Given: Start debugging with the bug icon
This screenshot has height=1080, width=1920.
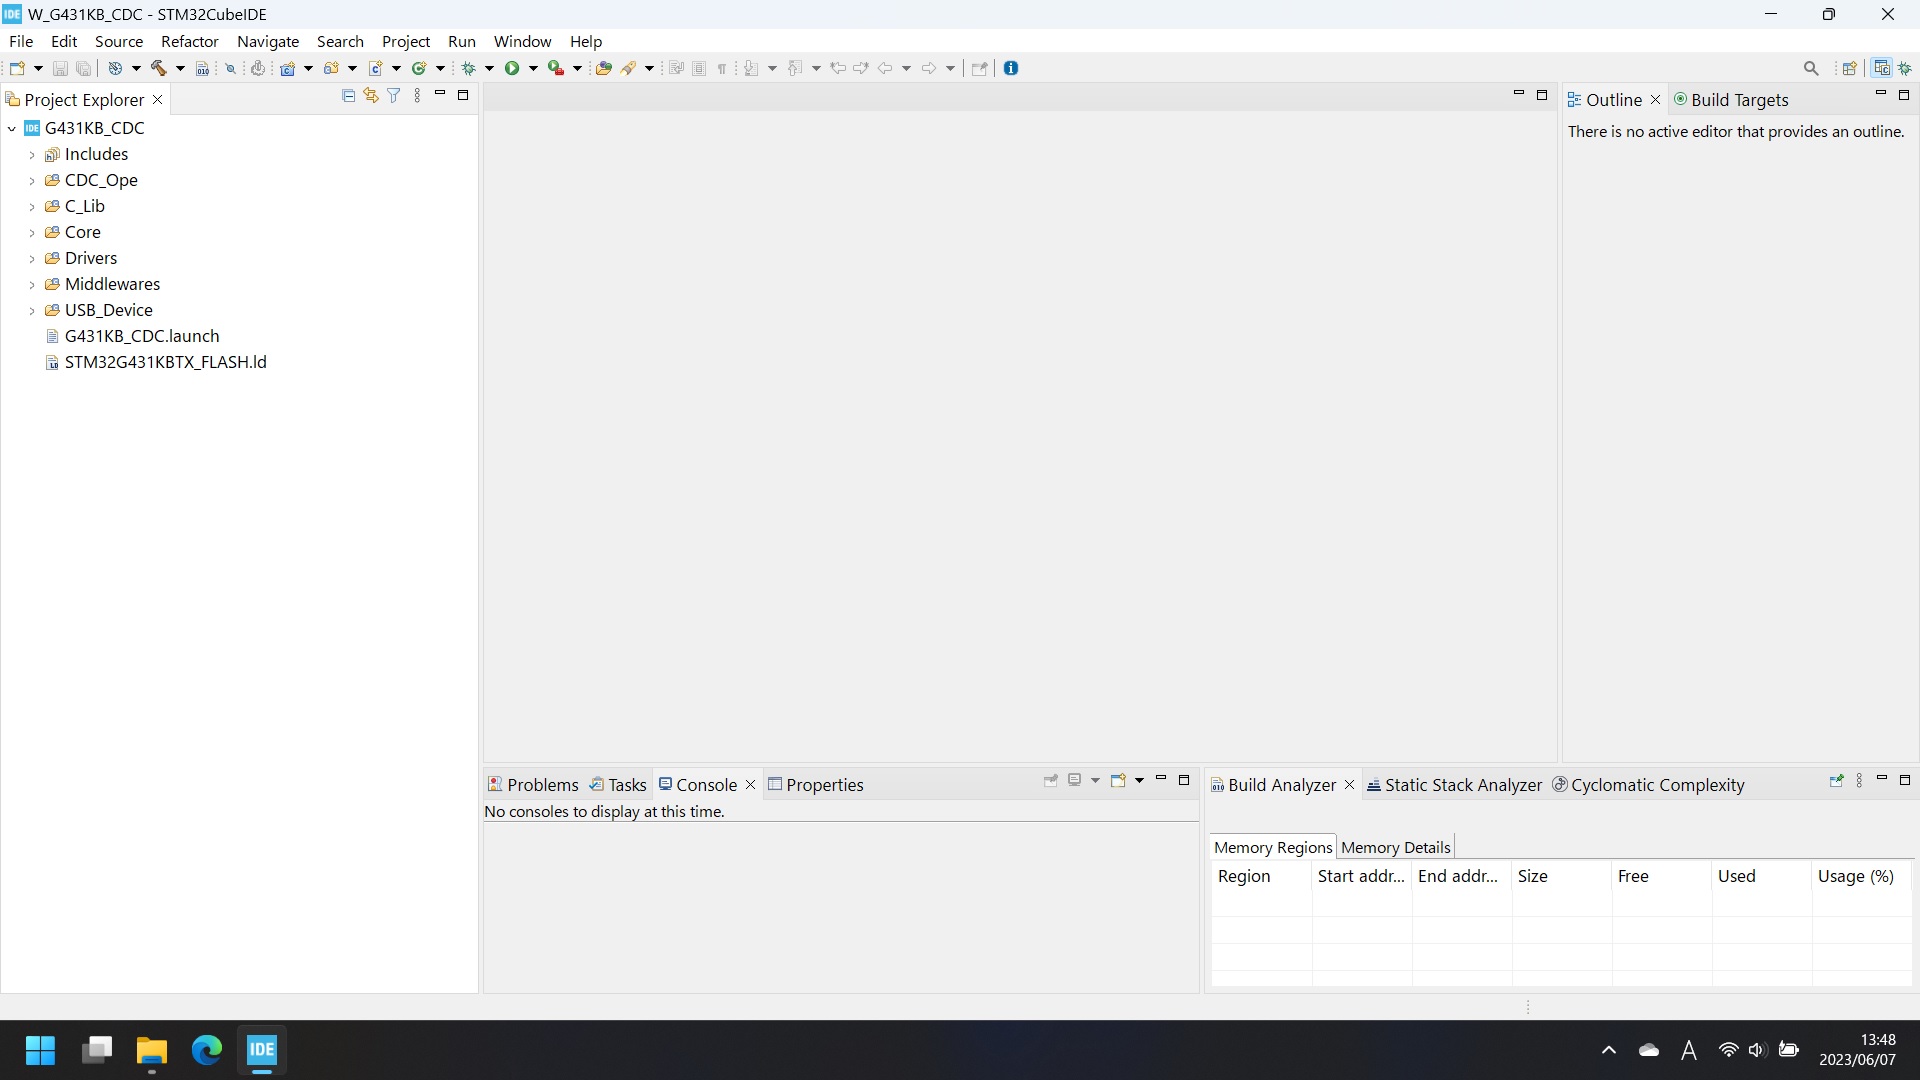Looking at the screenshot, I should point(468,68).
